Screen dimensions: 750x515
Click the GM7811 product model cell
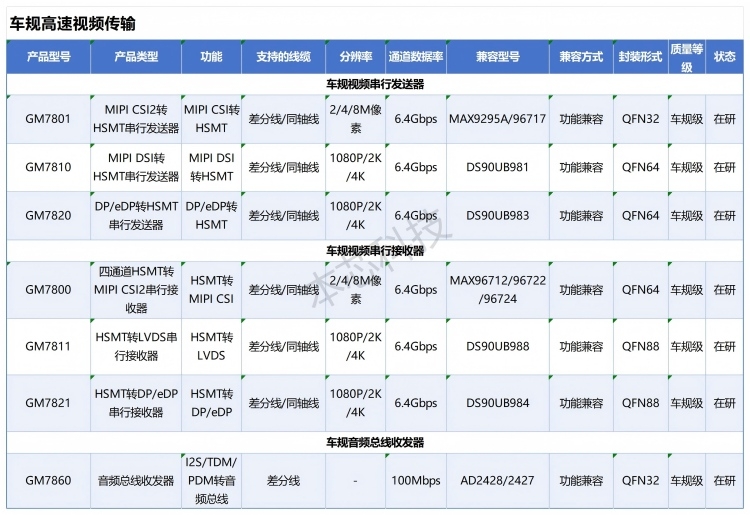48,347
